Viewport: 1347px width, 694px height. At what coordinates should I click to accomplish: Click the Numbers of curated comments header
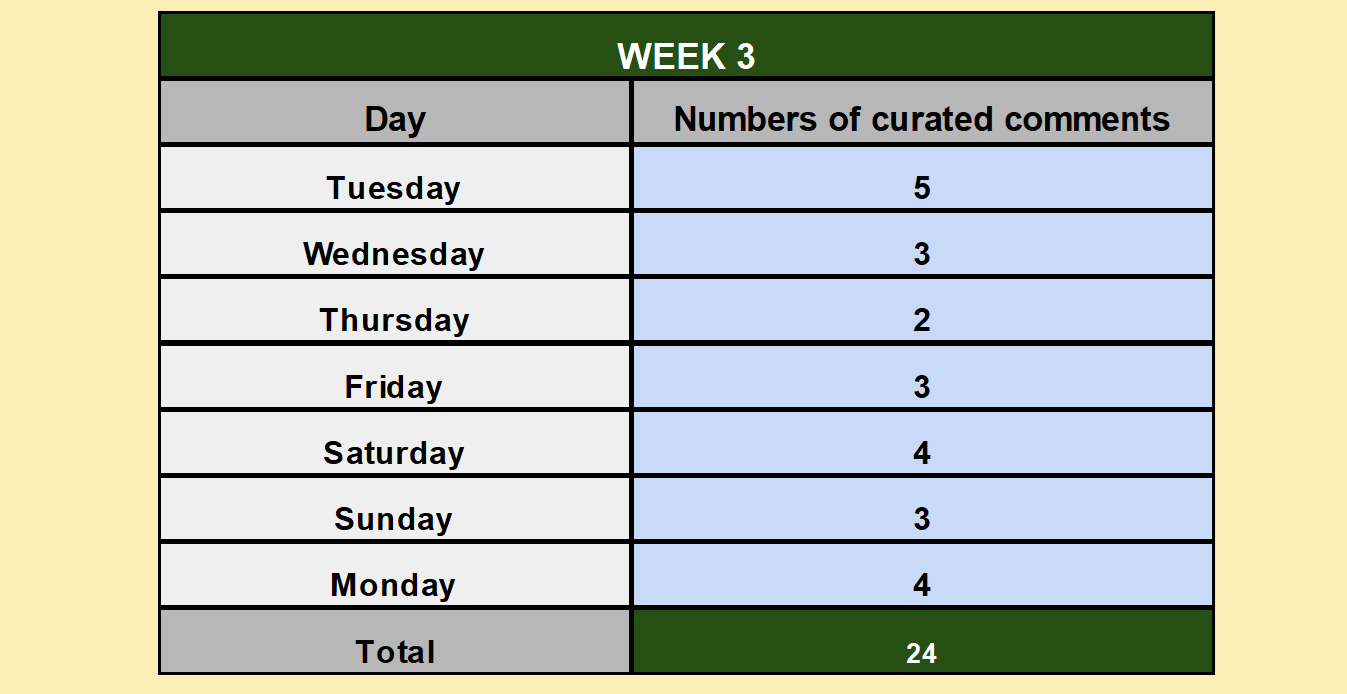(x=922, y=112)
